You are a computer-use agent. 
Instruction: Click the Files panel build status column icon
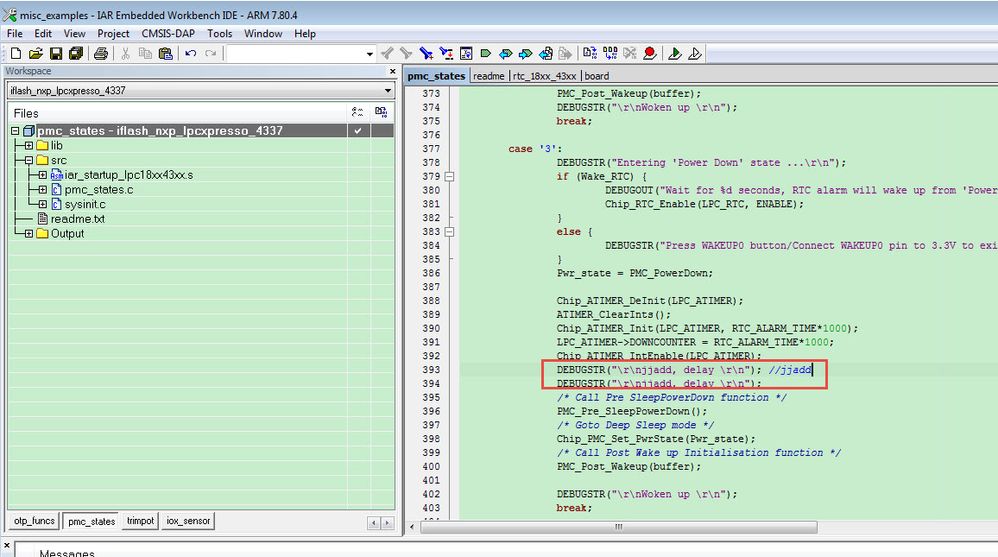tap(381, 113)
